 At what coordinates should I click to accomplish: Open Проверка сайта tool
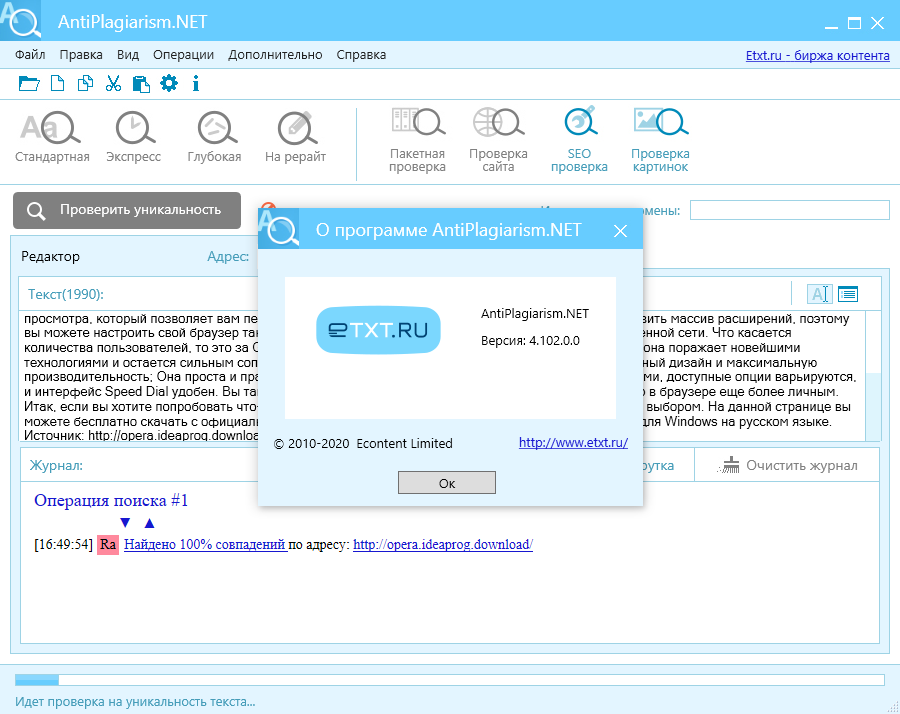coord(498,140)
